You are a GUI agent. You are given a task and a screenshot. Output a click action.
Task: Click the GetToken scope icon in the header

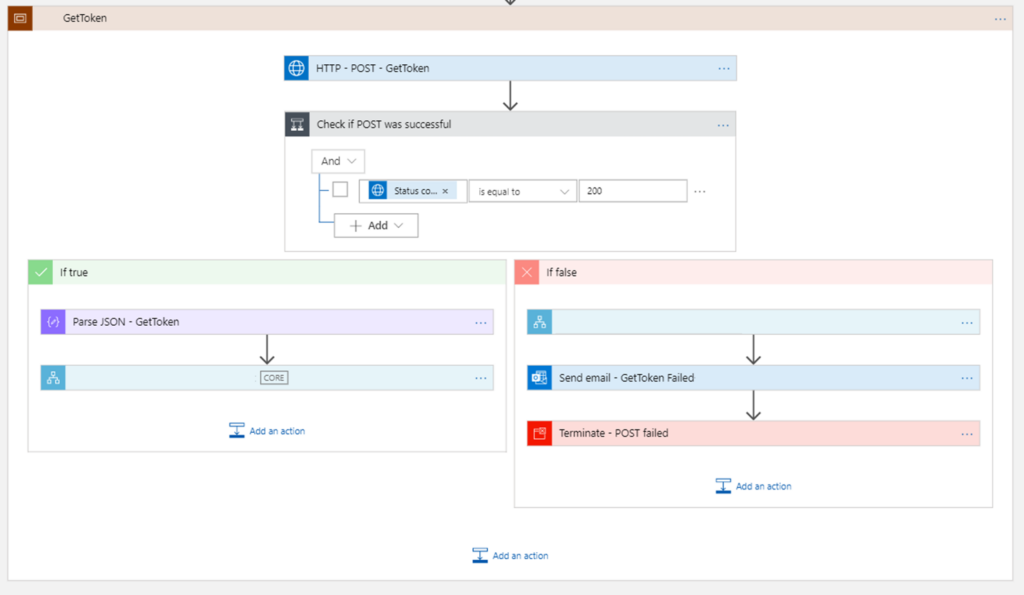tap(18, 18)
